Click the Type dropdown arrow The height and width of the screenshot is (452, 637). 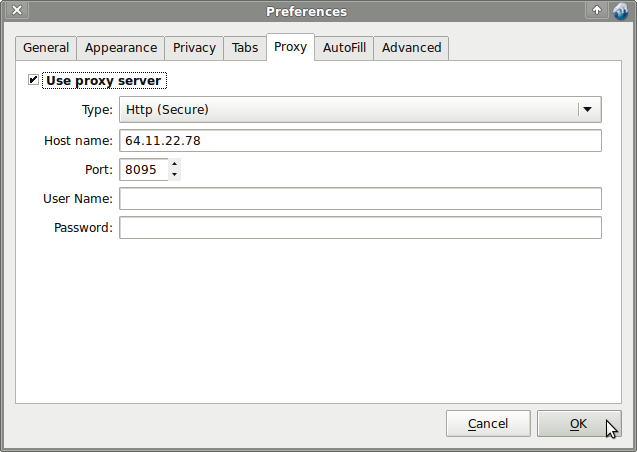[587, 110]
